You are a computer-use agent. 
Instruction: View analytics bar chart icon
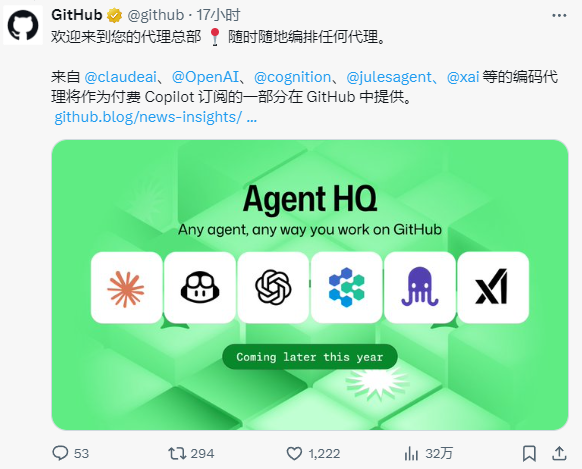pyautogui.click(x=411, y=453)
